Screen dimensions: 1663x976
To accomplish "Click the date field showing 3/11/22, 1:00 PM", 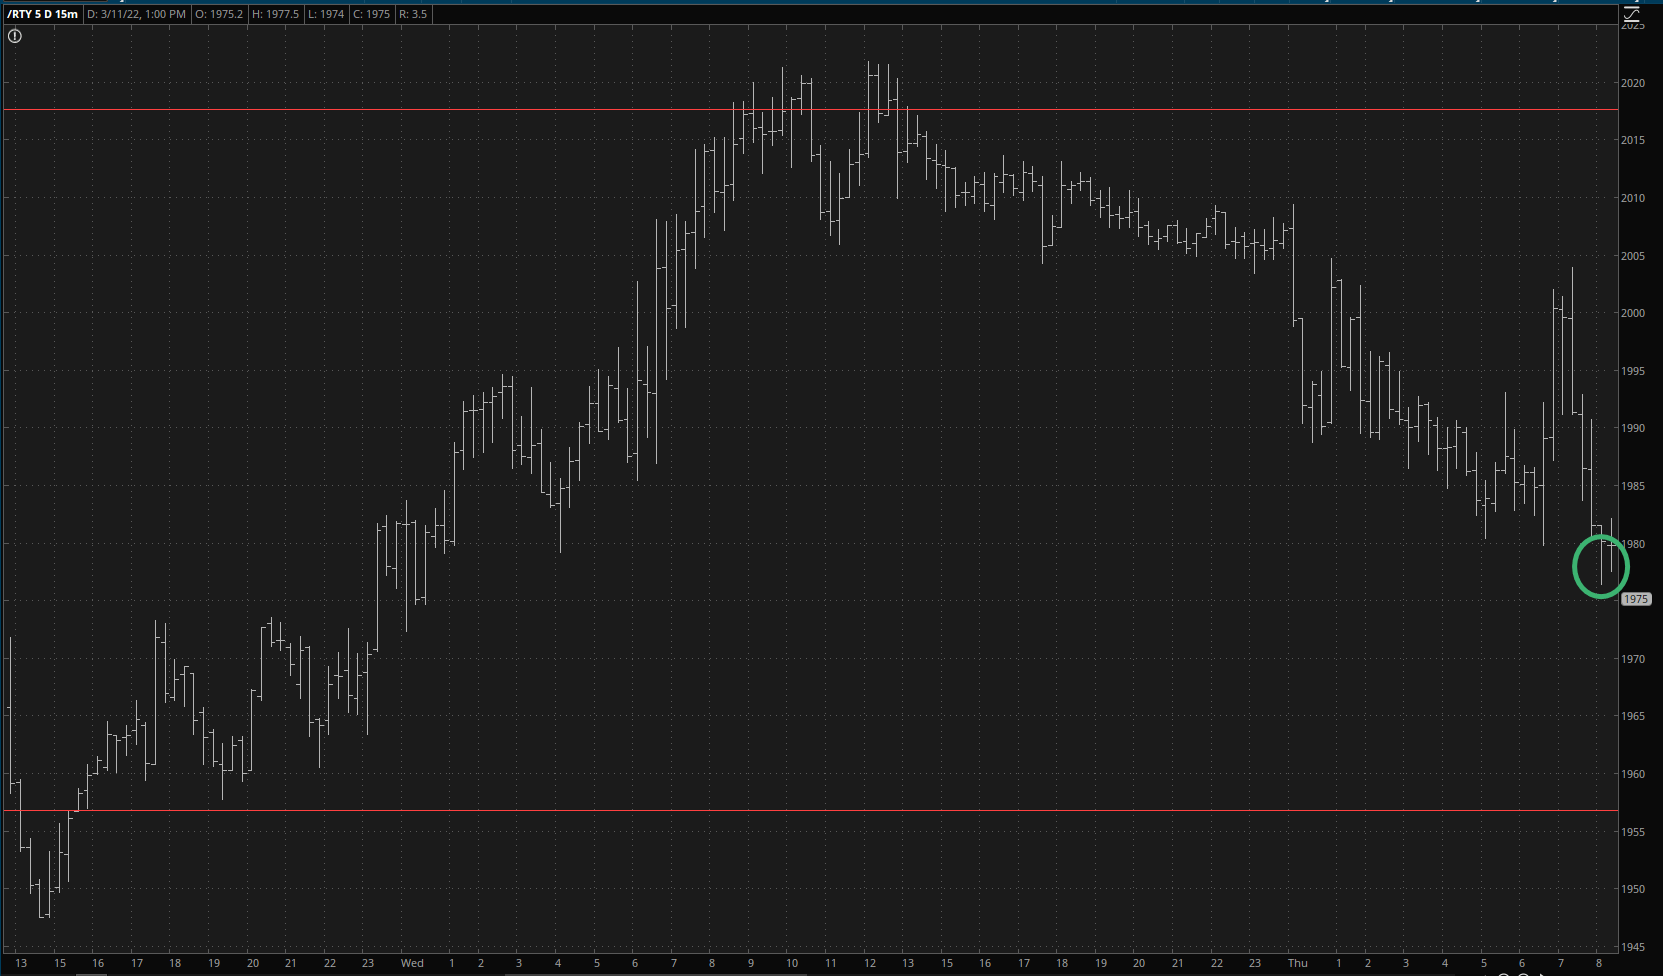I will tap(136, 14).
